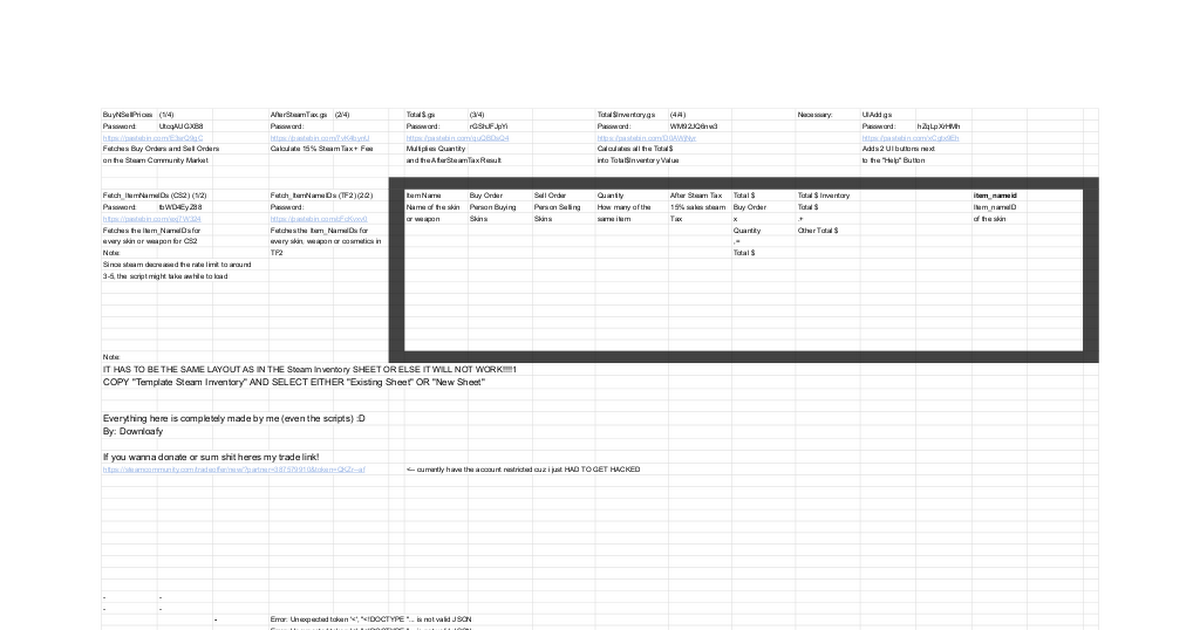The image size is (1200, 630).
Task: Select the Fetch_ItemNameIDs (CS2) (1/2) cell
Action: (155, 195)
